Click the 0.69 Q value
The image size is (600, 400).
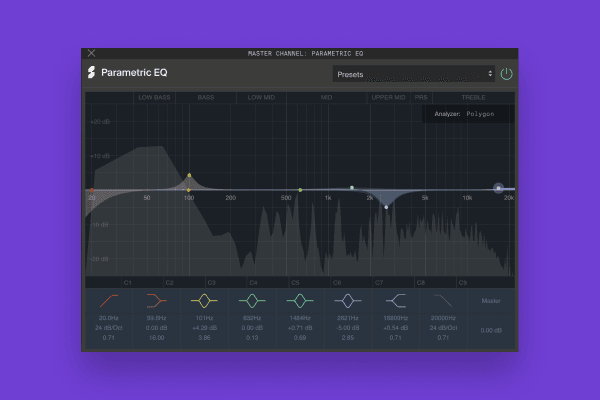click(300, 338)
